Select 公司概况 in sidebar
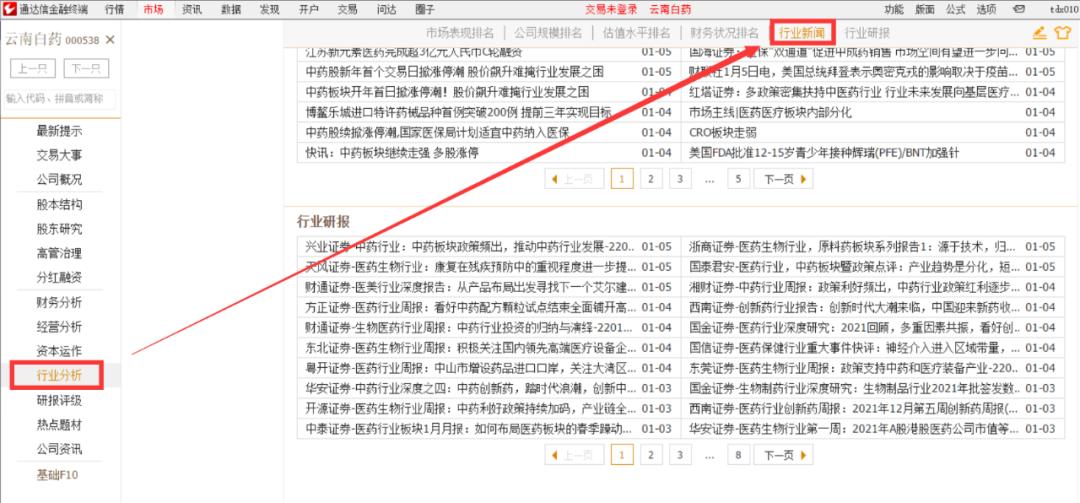 pos(59,180)
